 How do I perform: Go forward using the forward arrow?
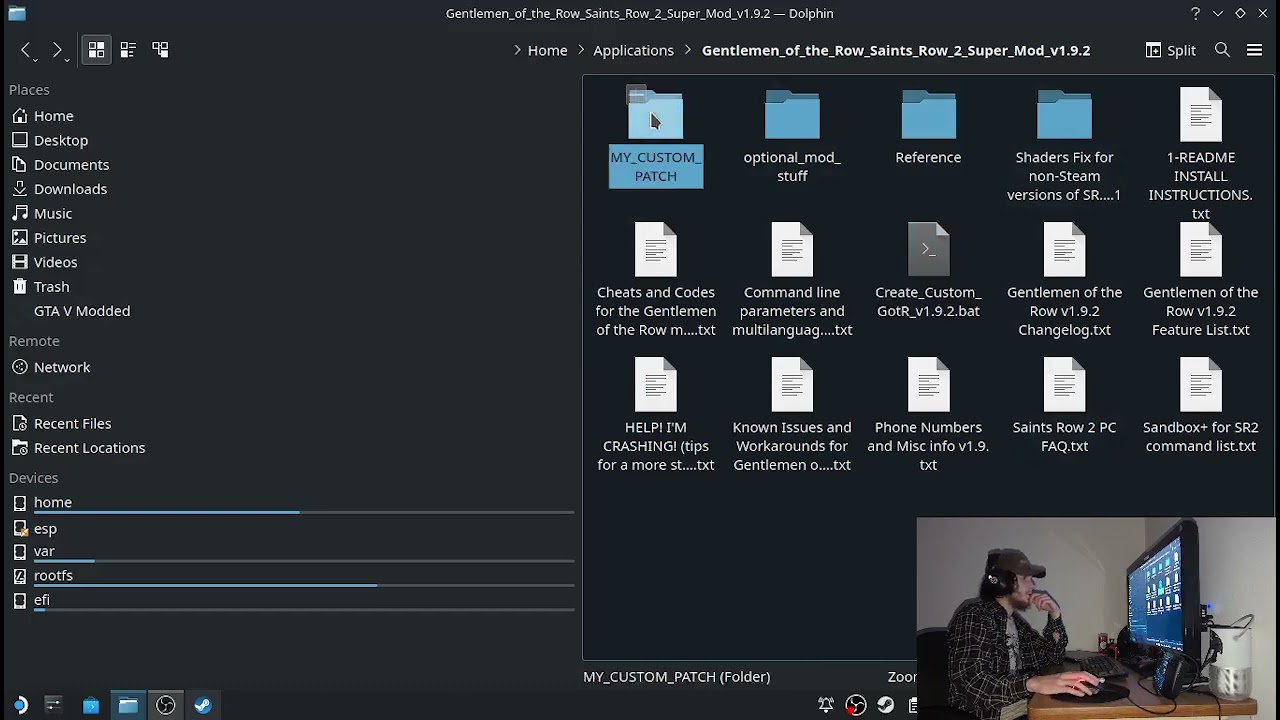pos(57,50)
